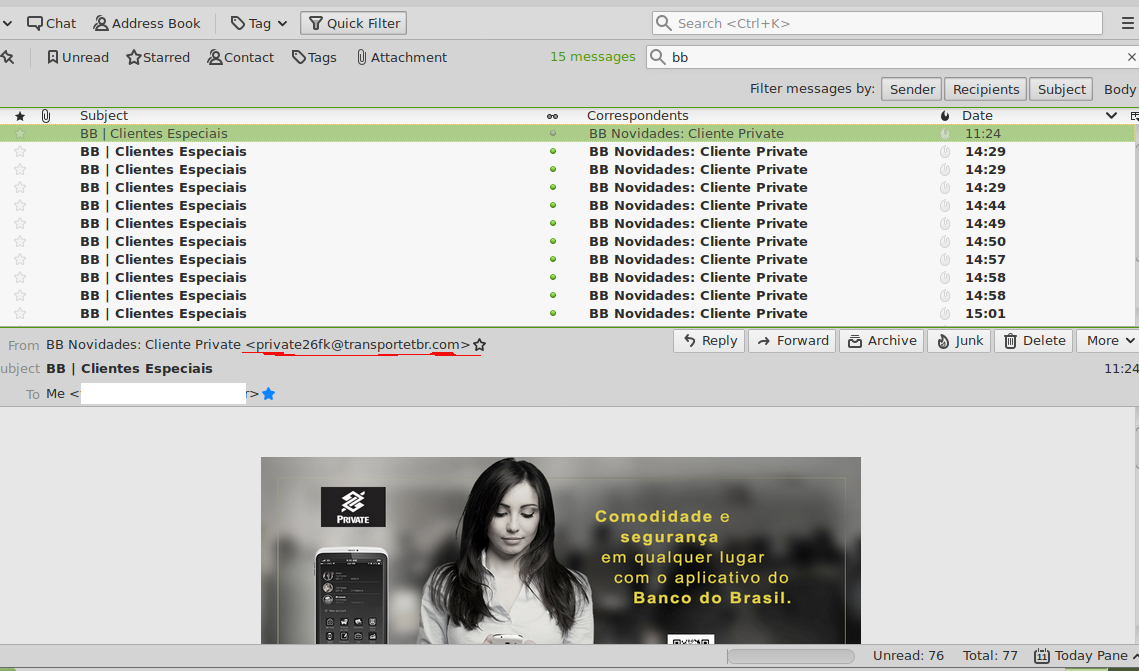Clear the quick filter text with X
The height and width of the screenshot is (671, 1139).
(1131, 57)
